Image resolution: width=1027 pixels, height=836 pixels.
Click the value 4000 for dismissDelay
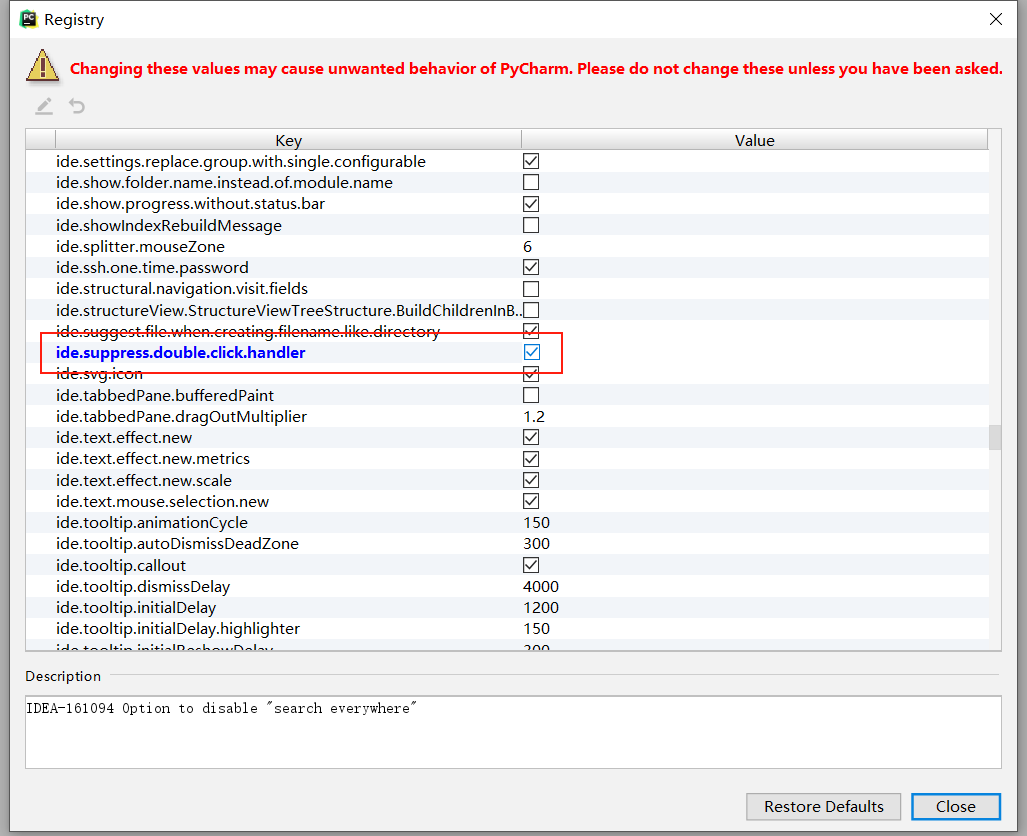541,586
